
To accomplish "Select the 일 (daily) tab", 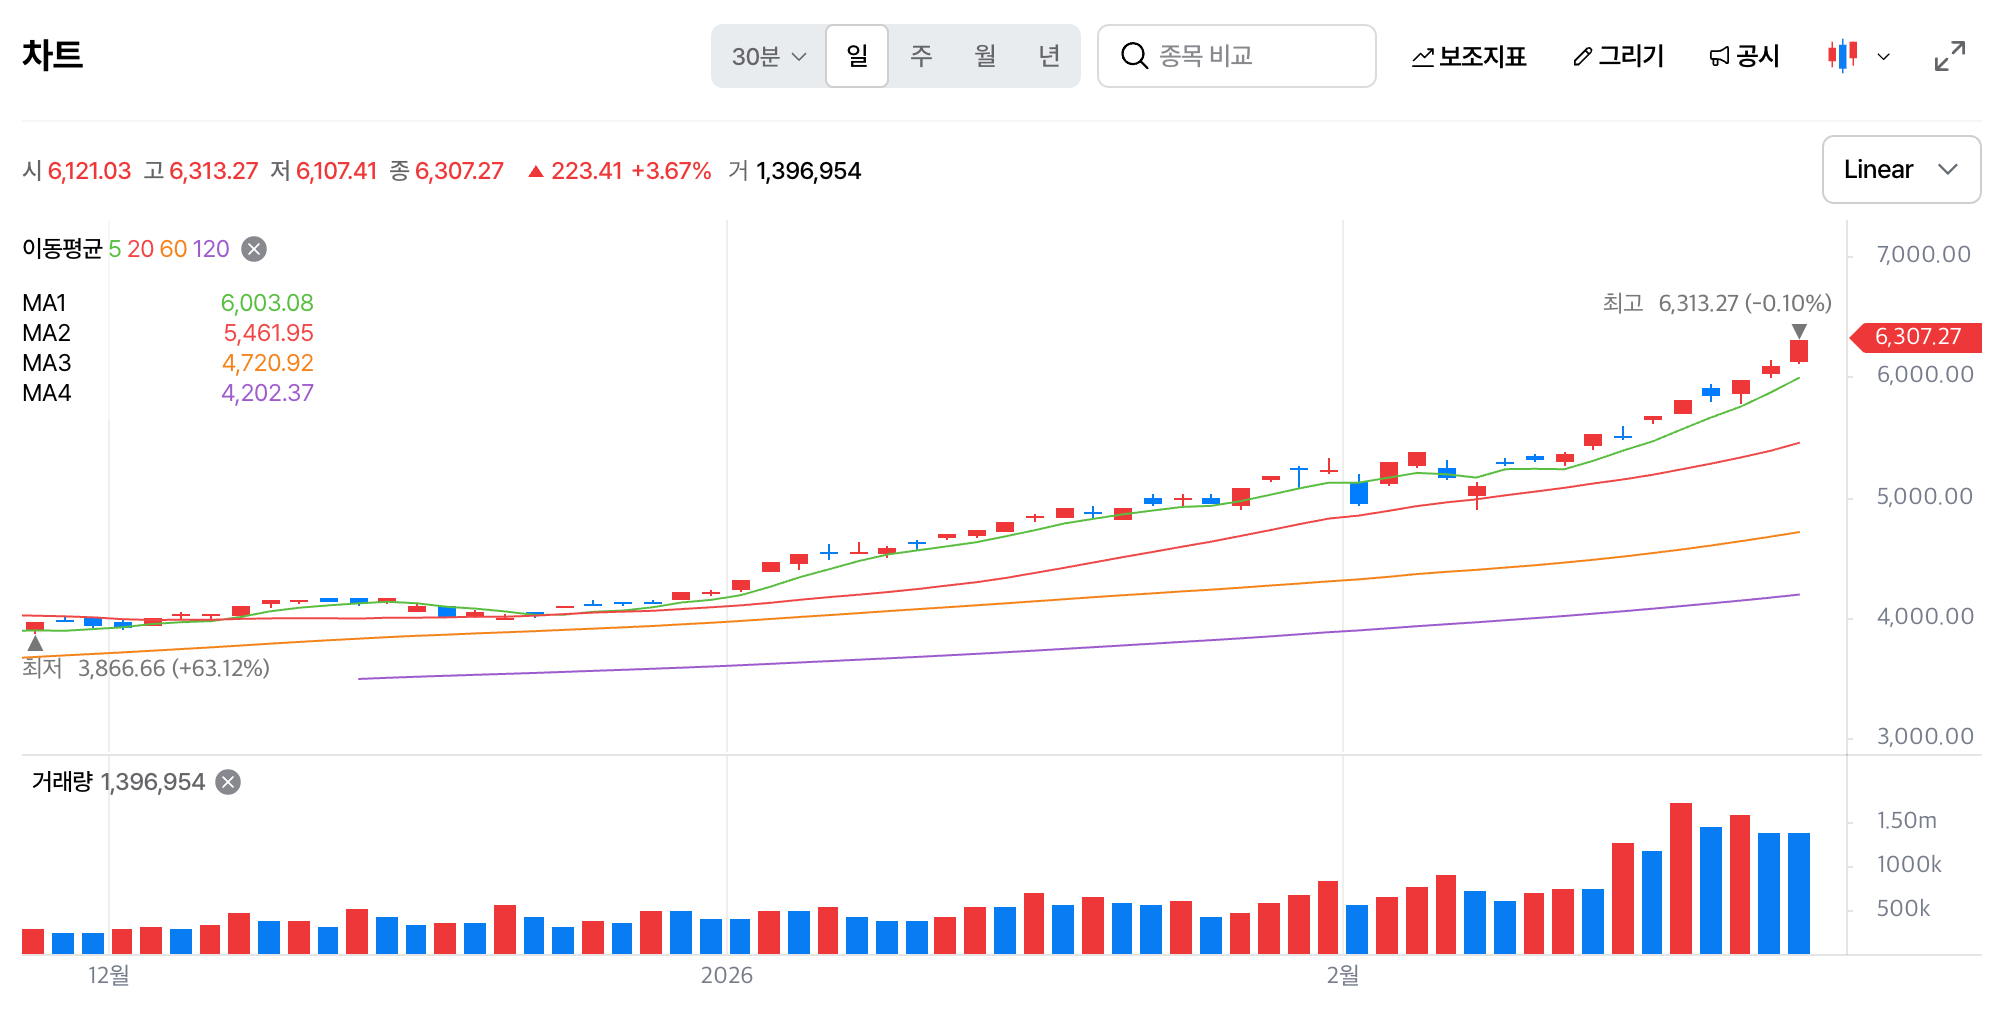I will click(x=857, y=56).
